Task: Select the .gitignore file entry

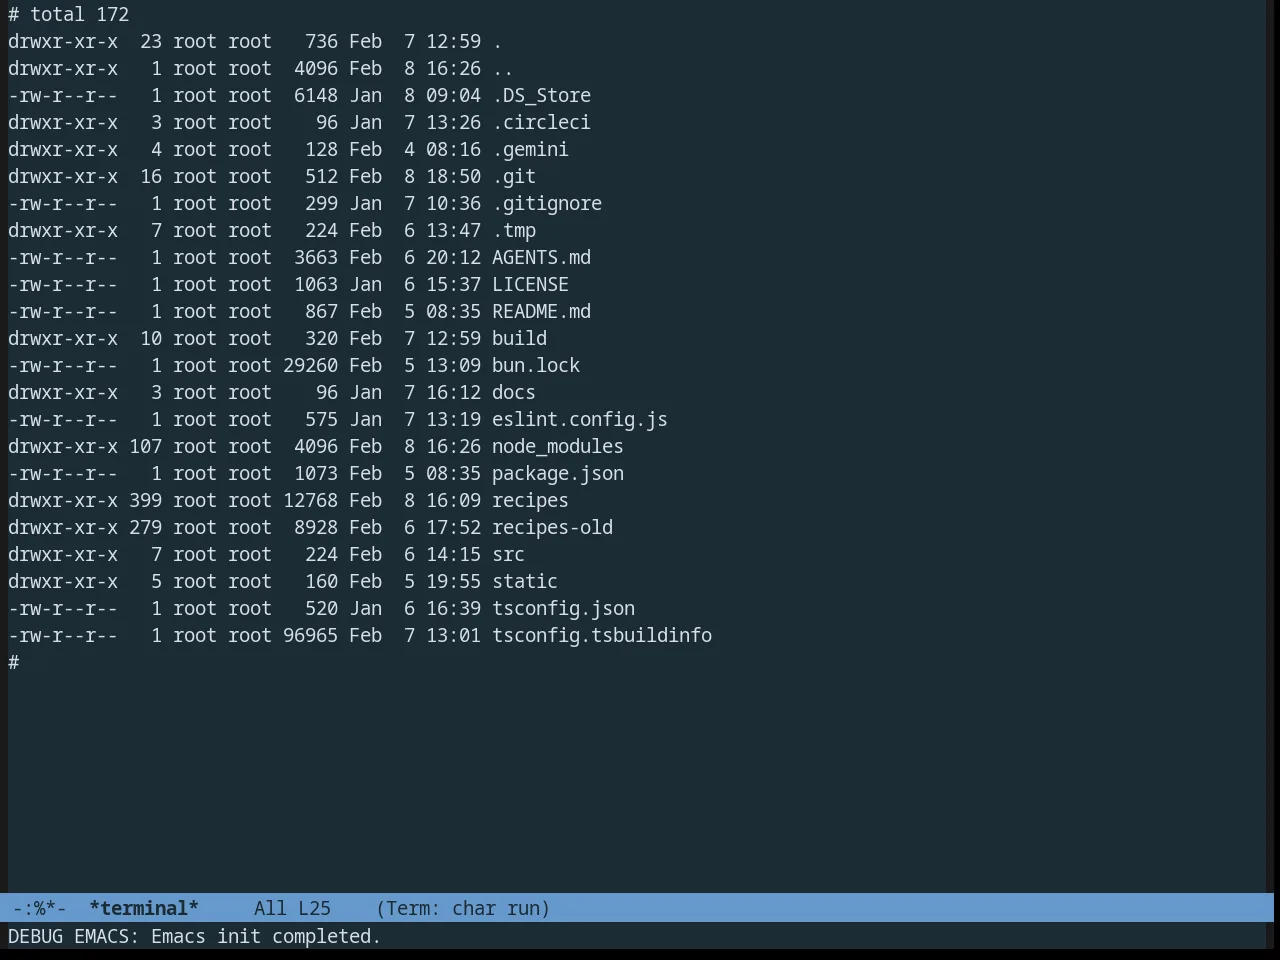Action: (547, 203)
